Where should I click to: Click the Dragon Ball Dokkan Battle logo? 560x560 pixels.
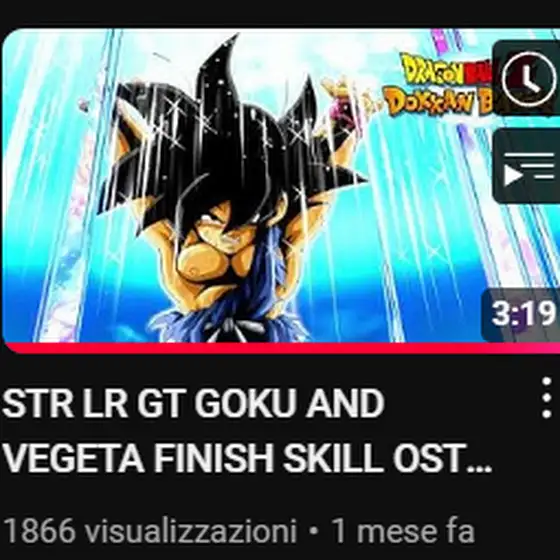pyautogui.click(x=441, y=84)
